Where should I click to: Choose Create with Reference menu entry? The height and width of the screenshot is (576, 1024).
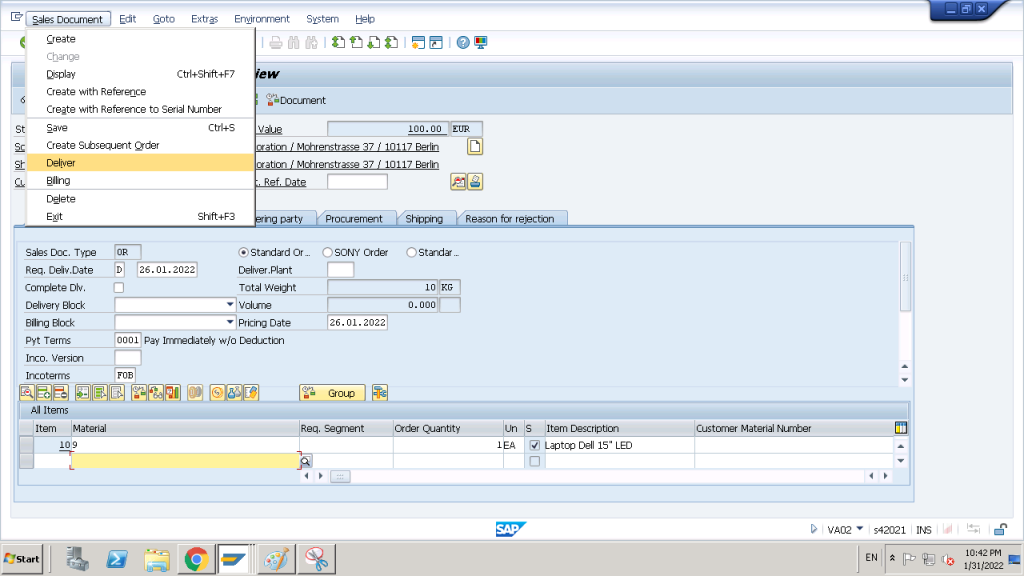point(140,91)
